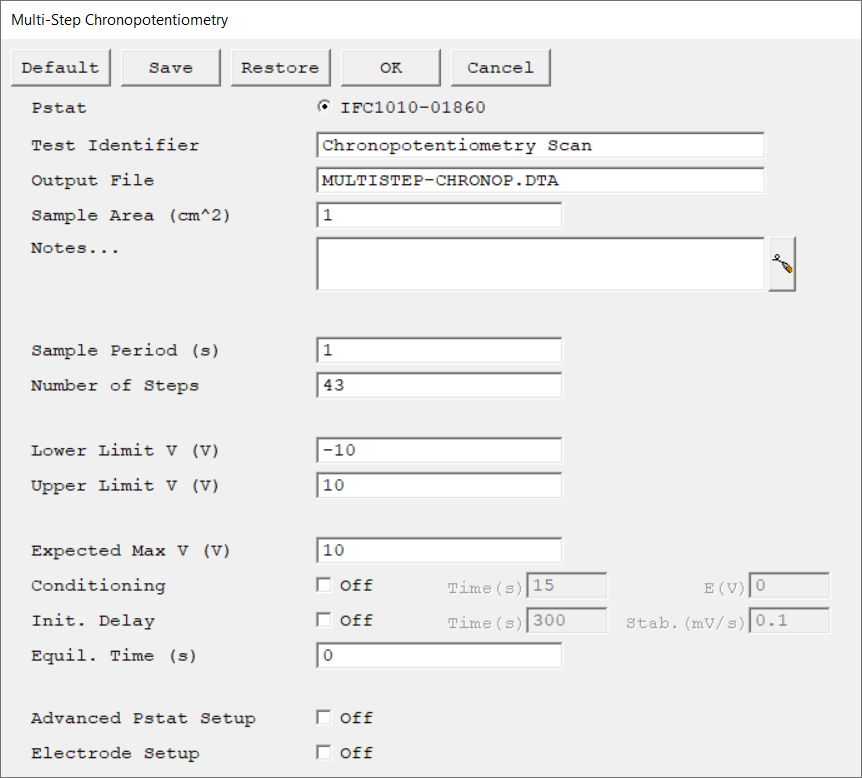Save the experiment settings

click(170, 68)
